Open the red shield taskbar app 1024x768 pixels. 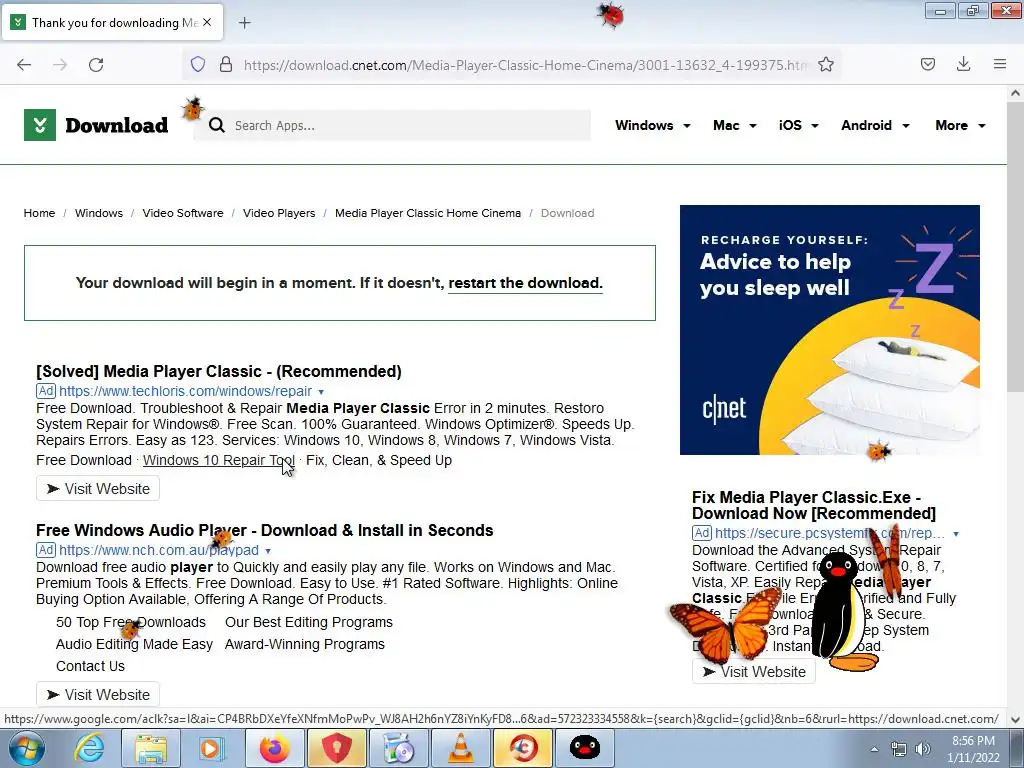[336, 748]
